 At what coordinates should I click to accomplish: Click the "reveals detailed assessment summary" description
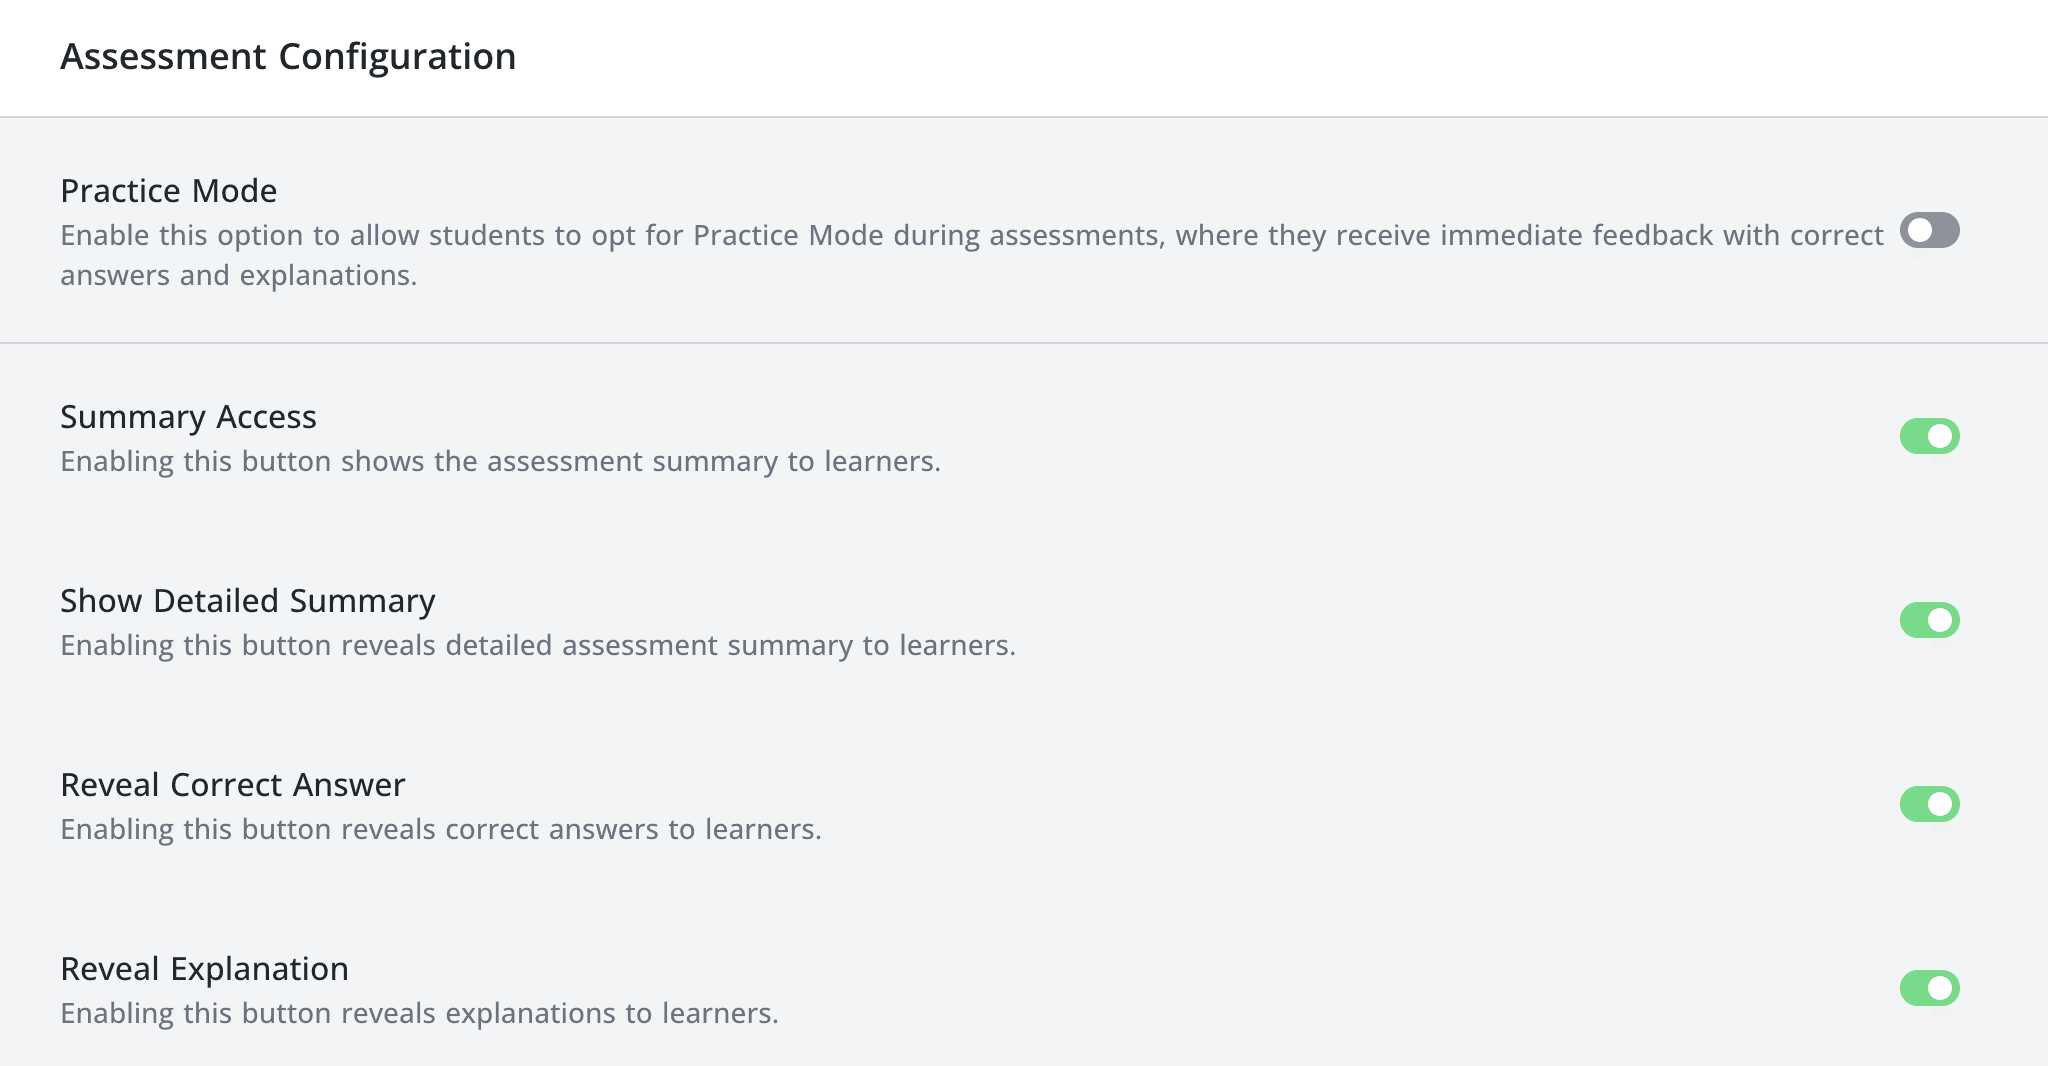pyautogui.click(x=538, y=646)
